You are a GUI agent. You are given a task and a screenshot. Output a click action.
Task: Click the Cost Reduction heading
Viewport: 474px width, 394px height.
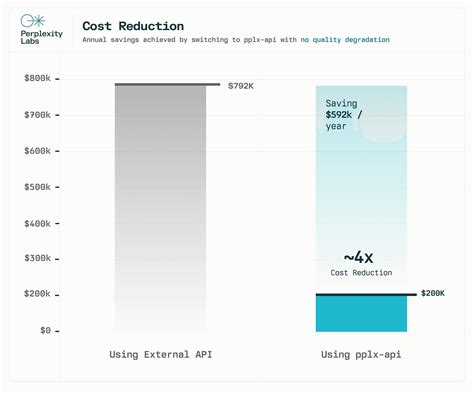[x=133, y=26]
